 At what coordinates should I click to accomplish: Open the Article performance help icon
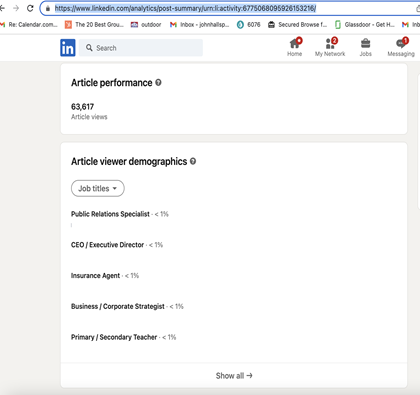pyautogui.click(x=158, y=82)
